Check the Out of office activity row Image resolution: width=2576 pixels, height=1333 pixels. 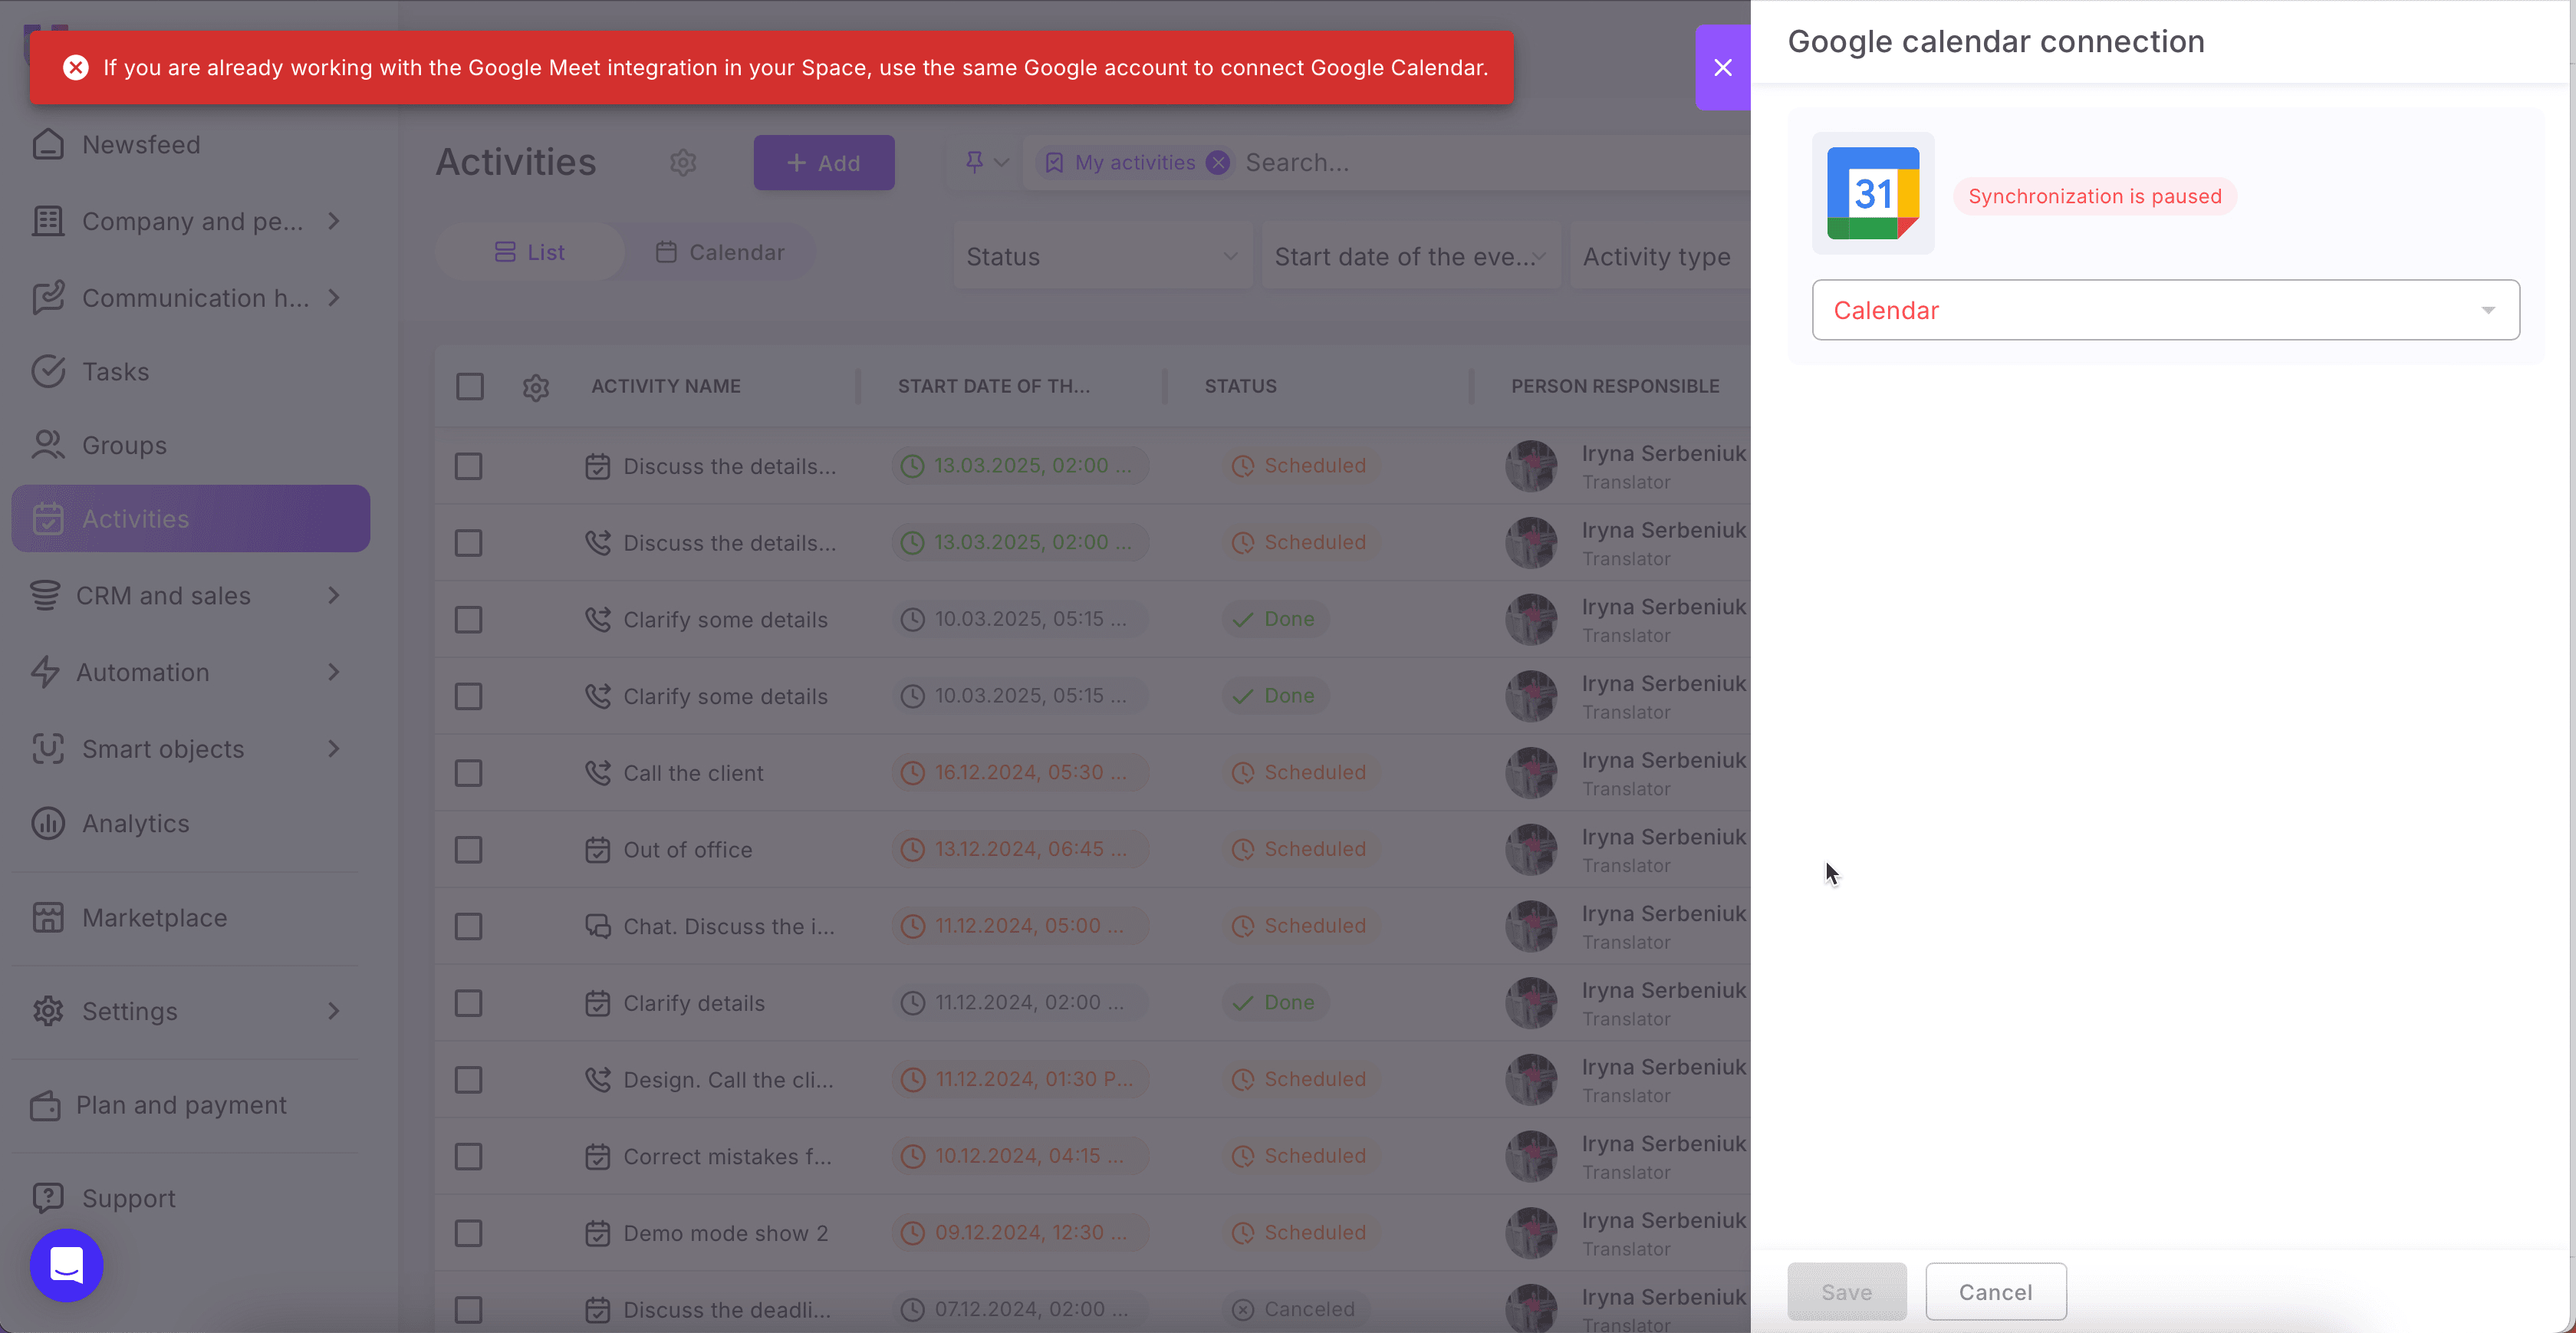coord(469,850)
